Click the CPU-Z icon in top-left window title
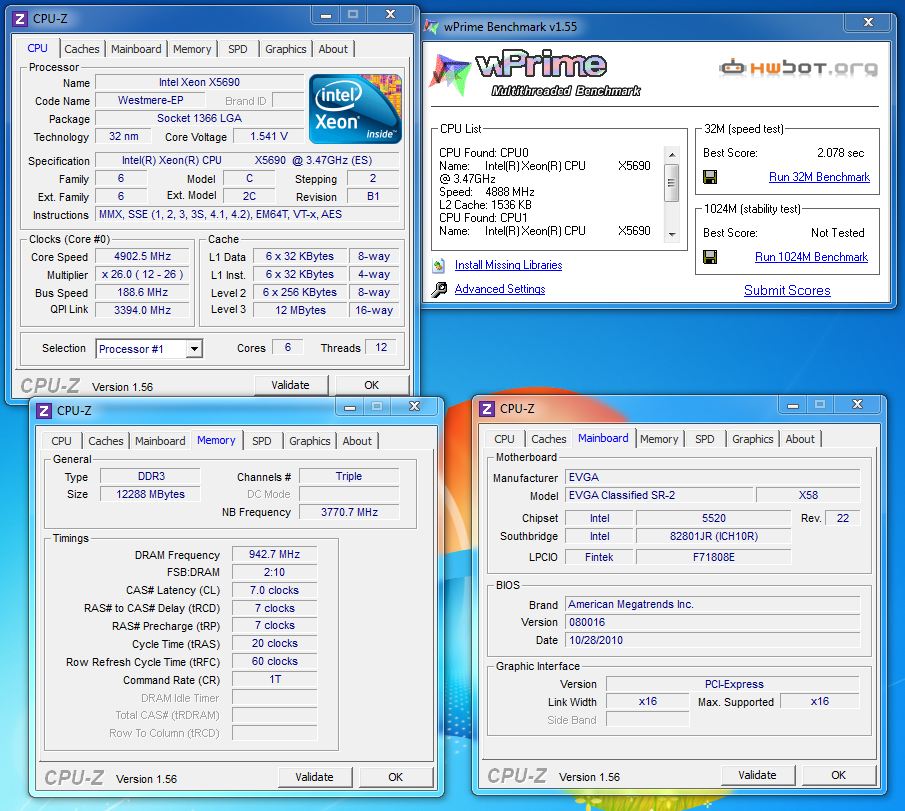 (x=20, y=18)
